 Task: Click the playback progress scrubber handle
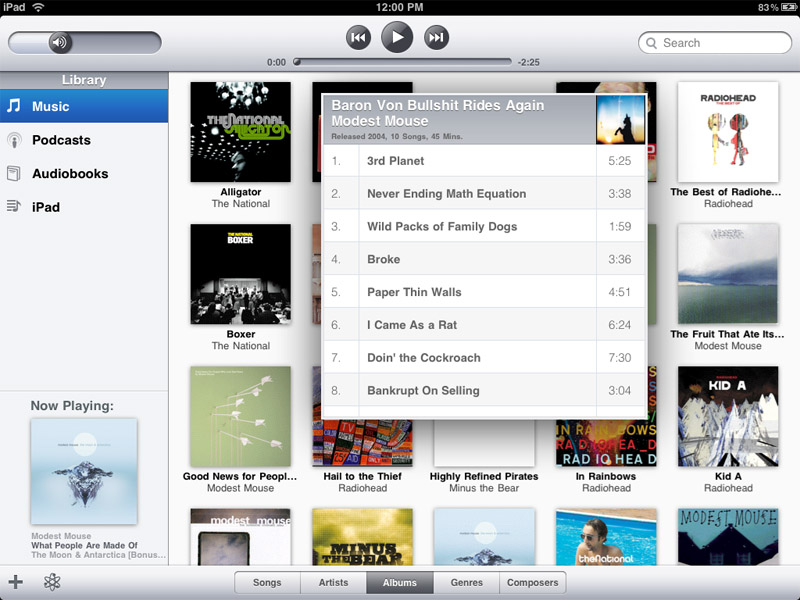(297, 62)
